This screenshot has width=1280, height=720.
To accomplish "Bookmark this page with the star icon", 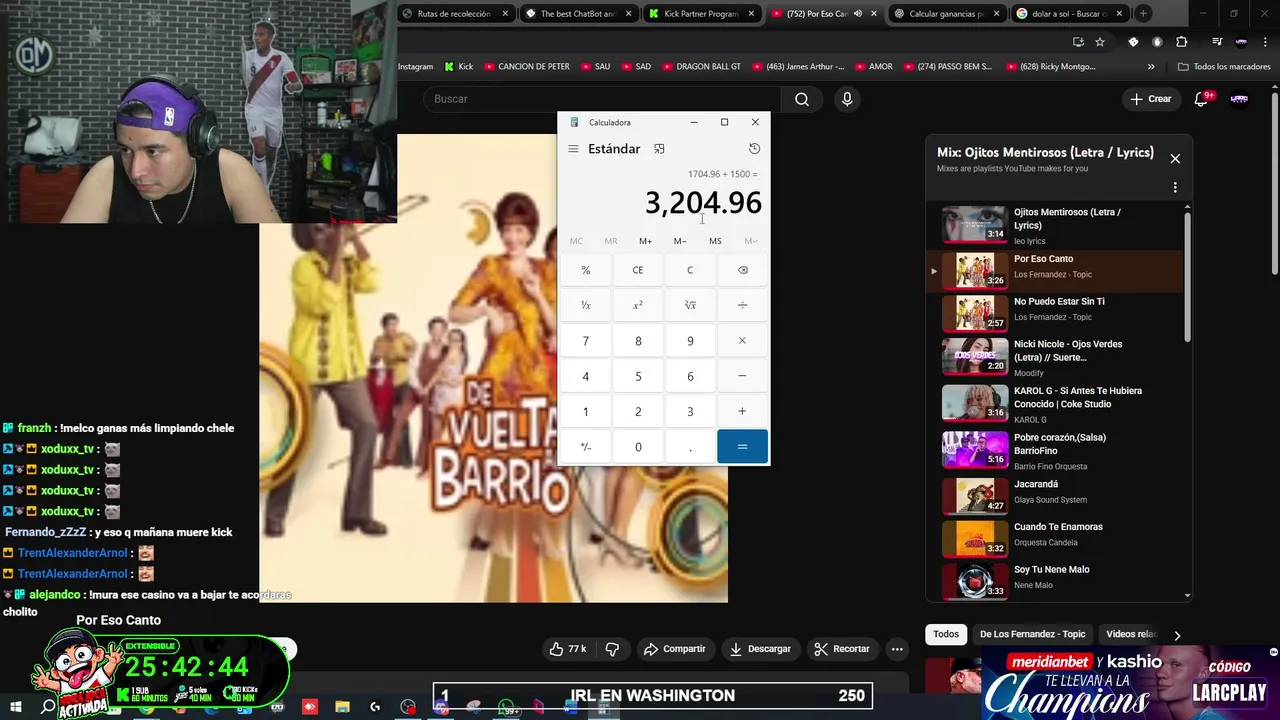I will pyautogui.click(x=1100, y=42).
